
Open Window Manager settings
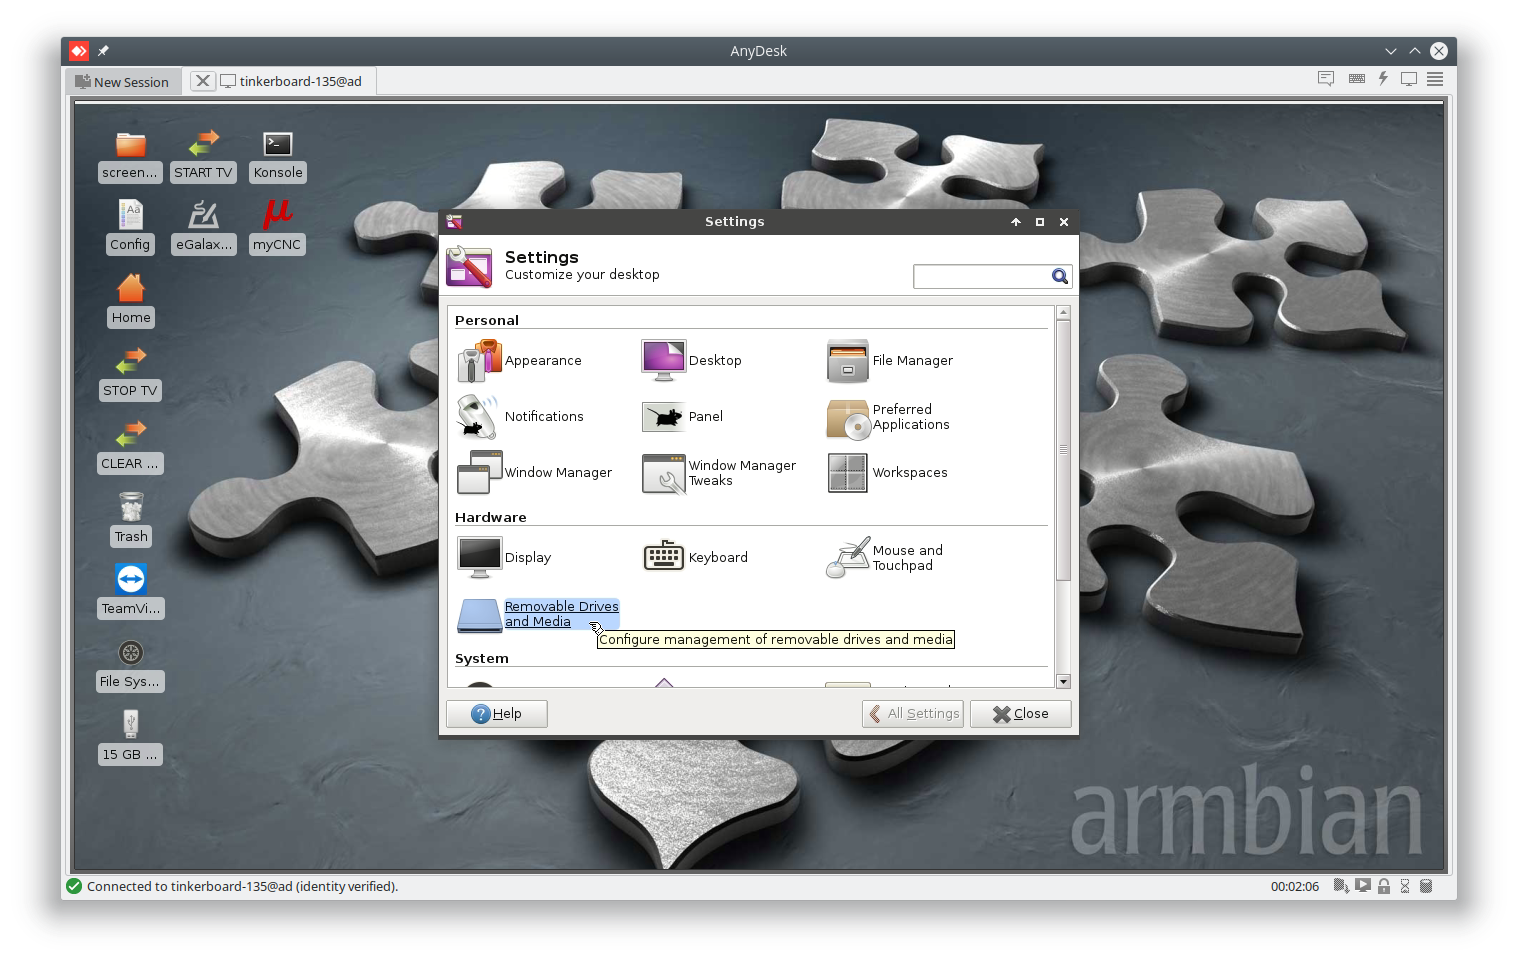pyautogui.click(x=535, y=473)
